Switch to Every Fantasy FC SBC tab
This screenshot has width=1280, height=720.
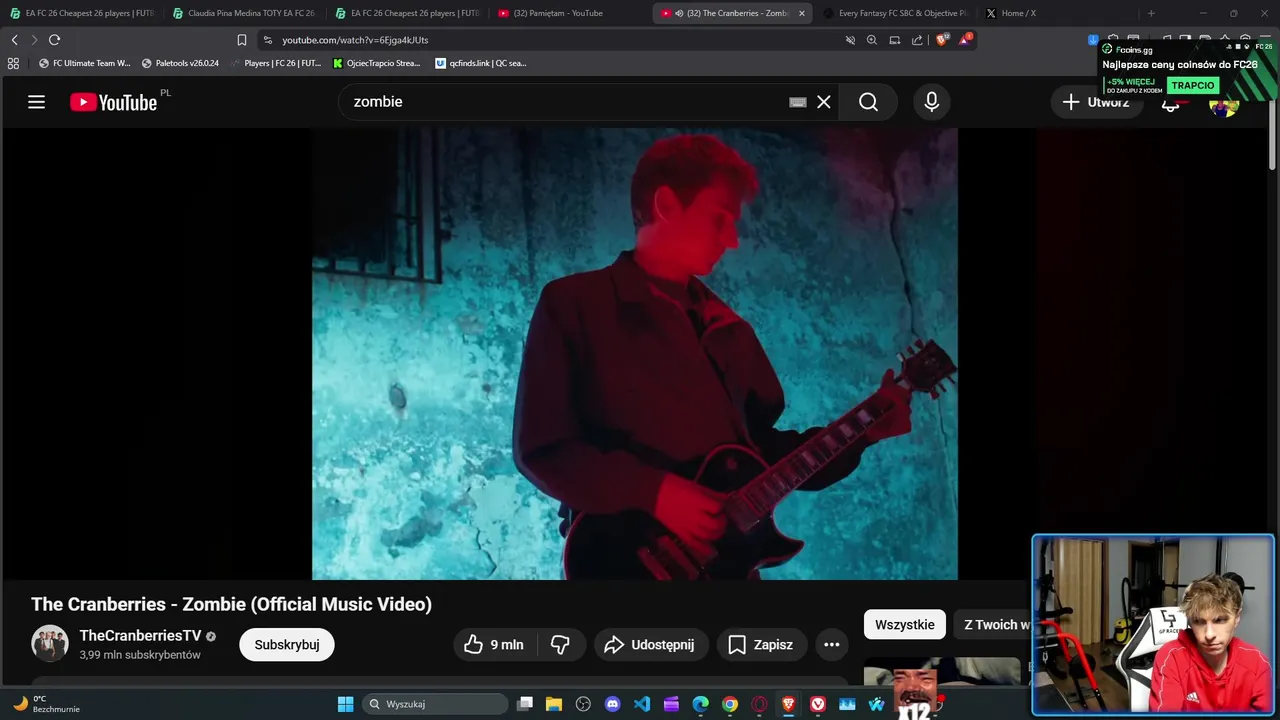tap(895, 13)
